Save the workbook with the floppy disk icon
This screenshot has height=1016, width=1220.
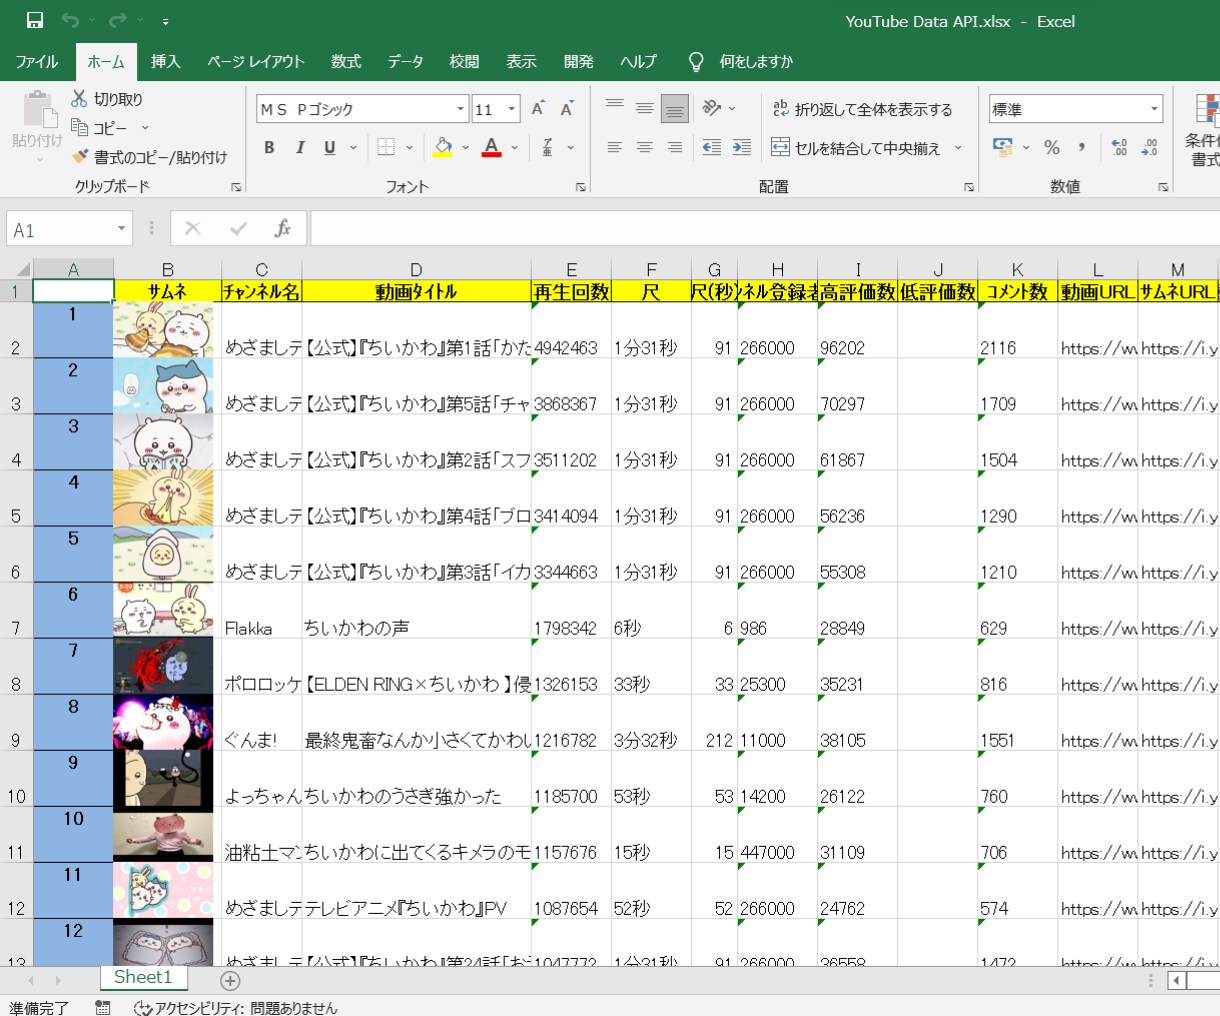click(x=35, y=20)
